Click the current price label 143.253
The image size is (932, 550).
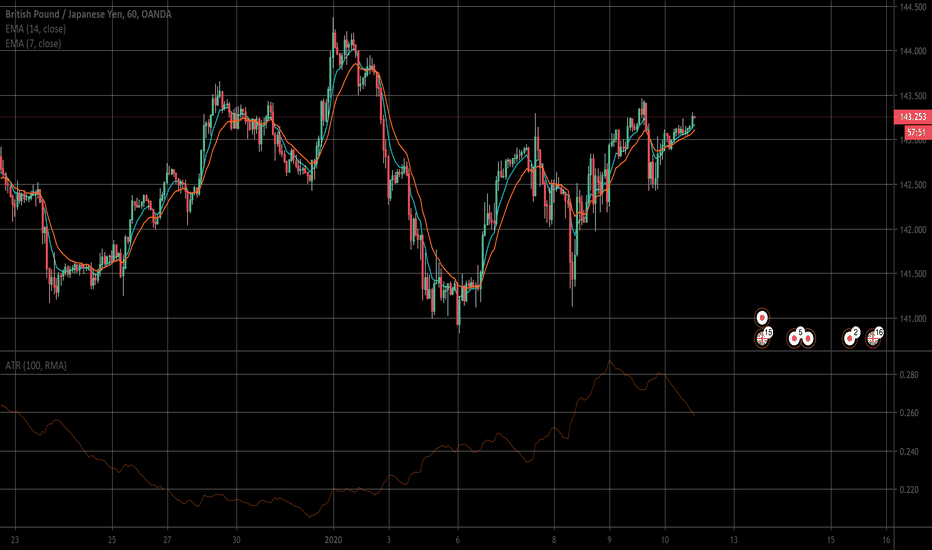click(x=909, y=117)
